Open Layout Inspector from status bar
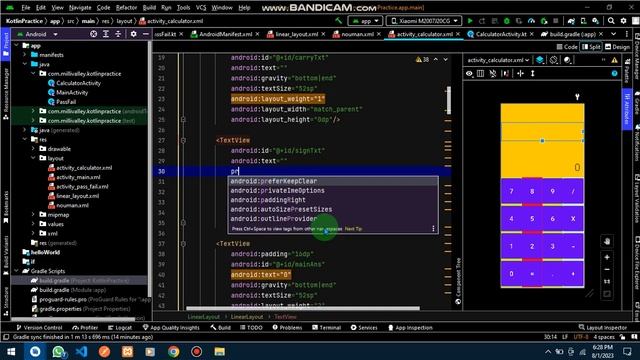 pos(602,327)
